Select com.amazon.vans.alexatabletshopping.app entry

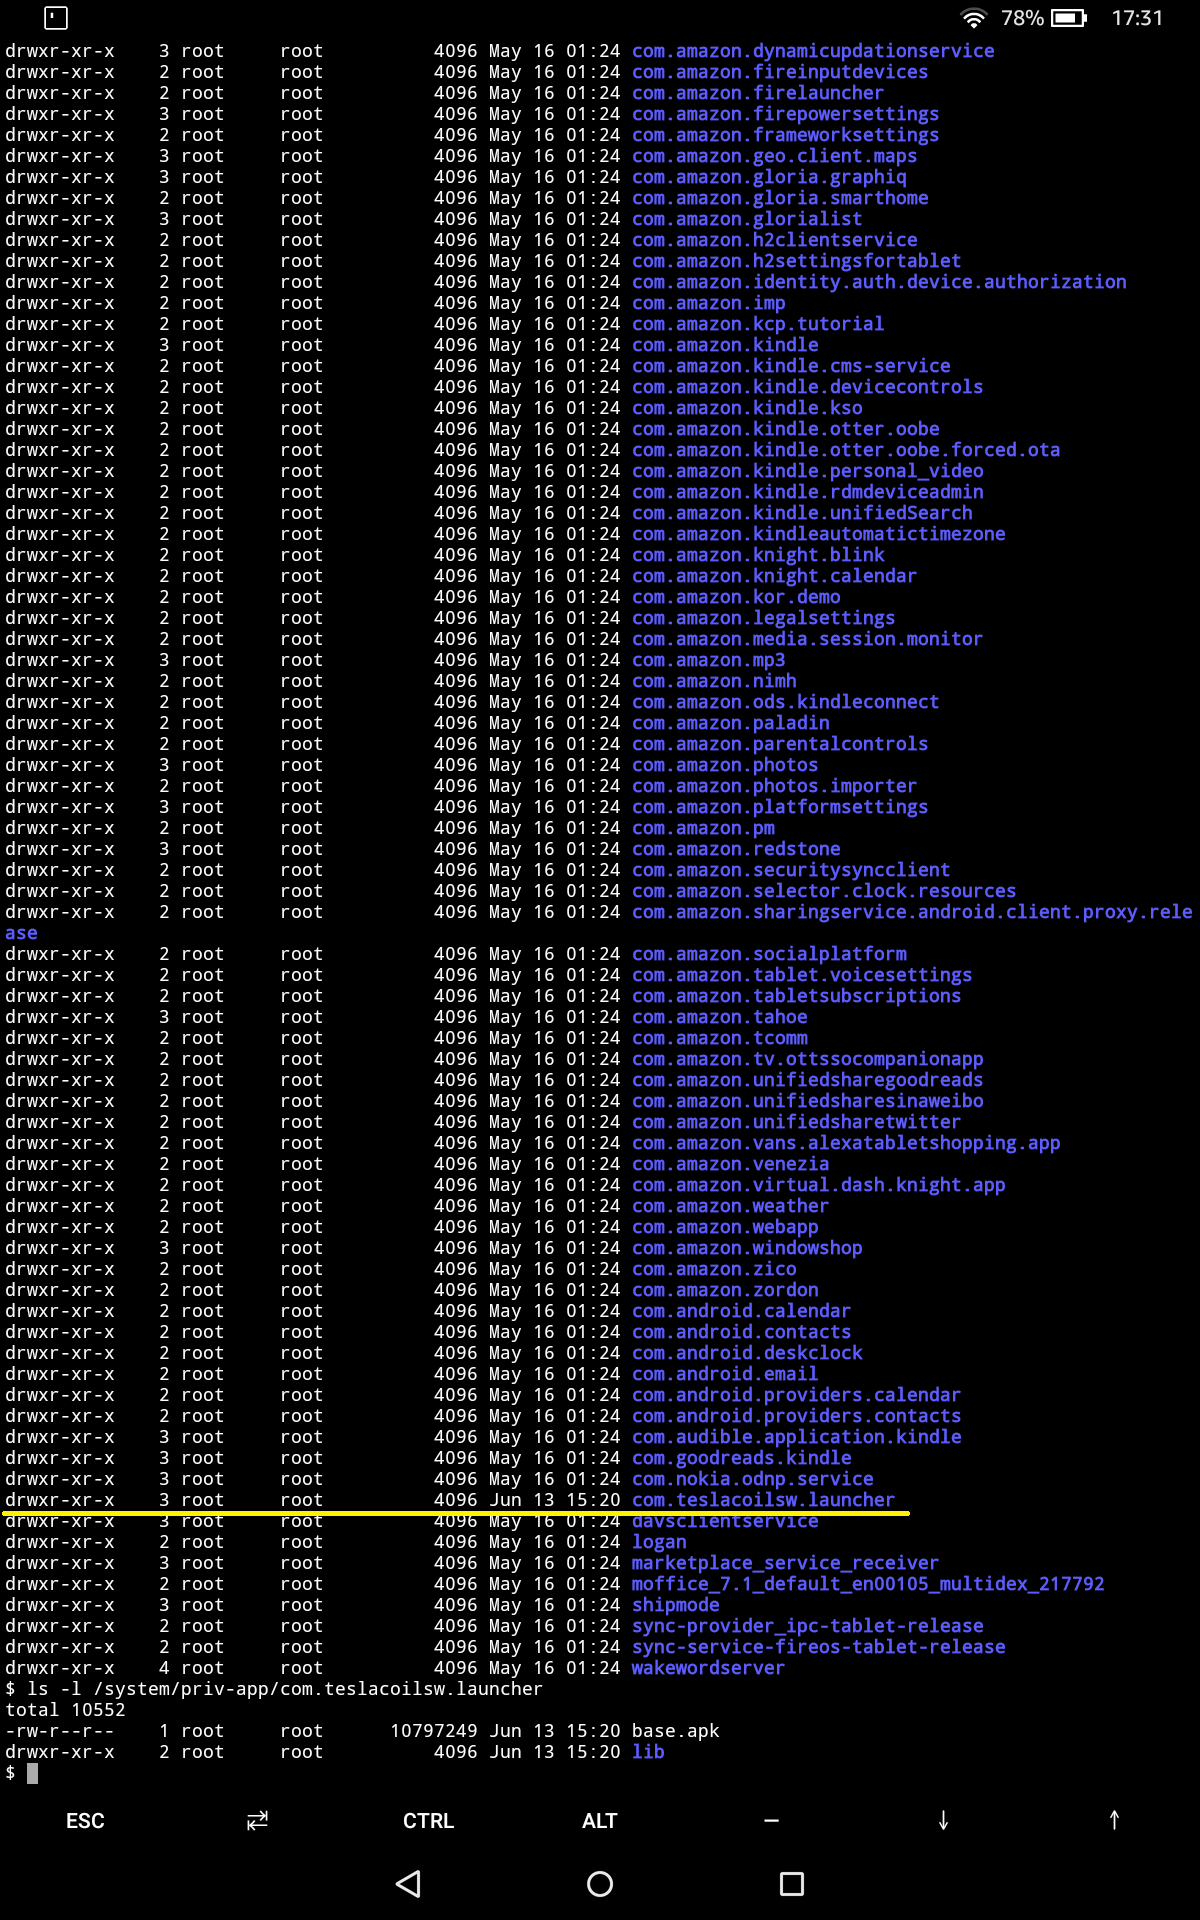[x=846, y=1143]
